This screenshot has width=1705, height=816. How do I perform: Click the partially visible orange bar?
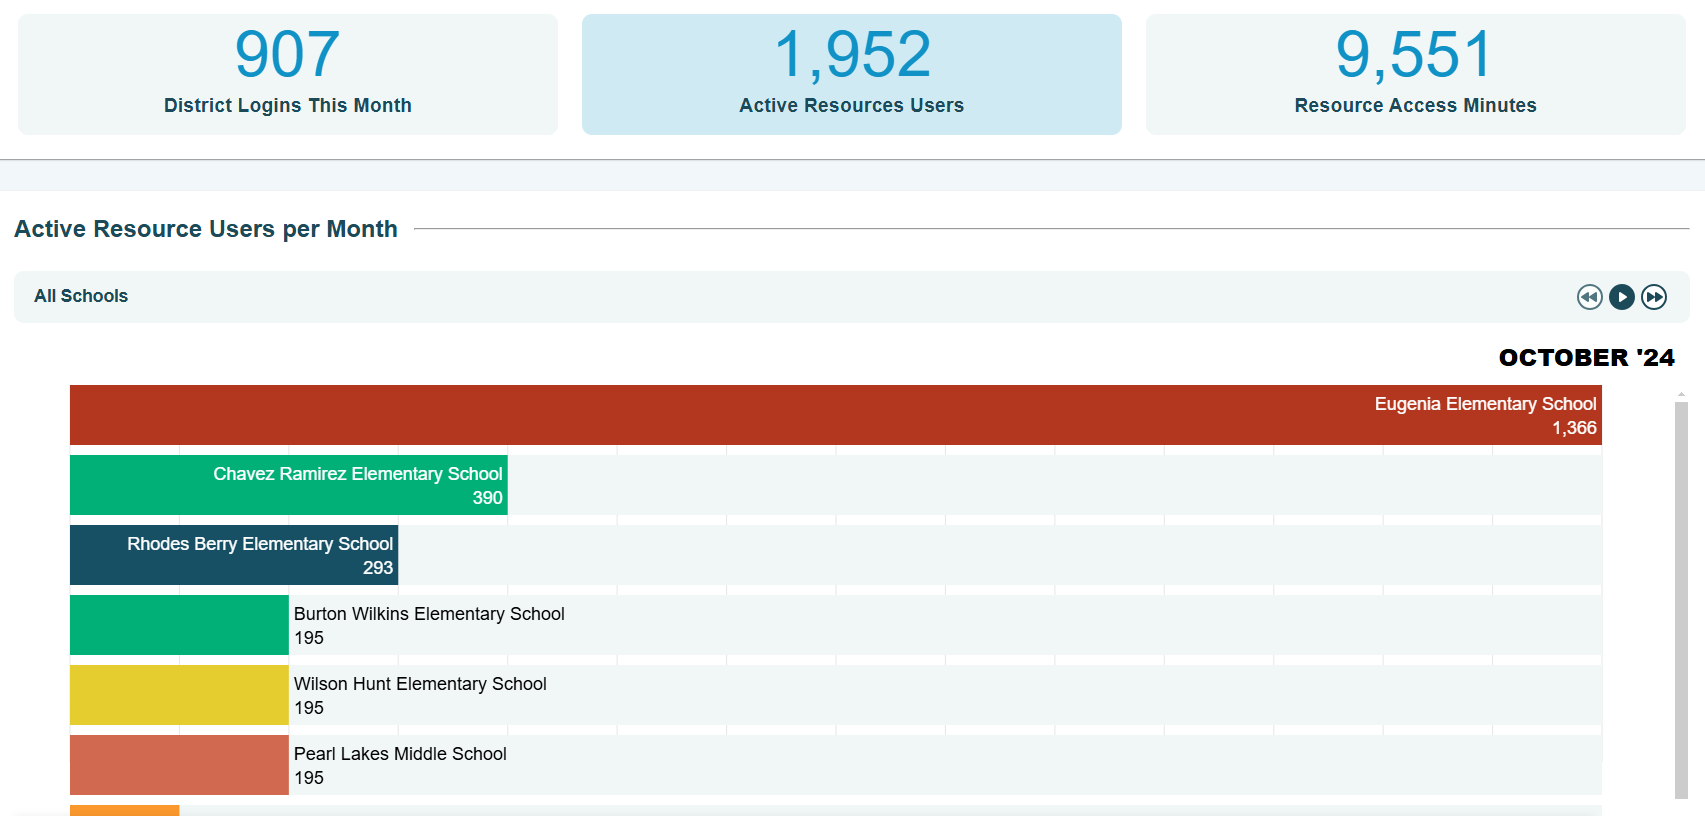click(x=124, y=810)
